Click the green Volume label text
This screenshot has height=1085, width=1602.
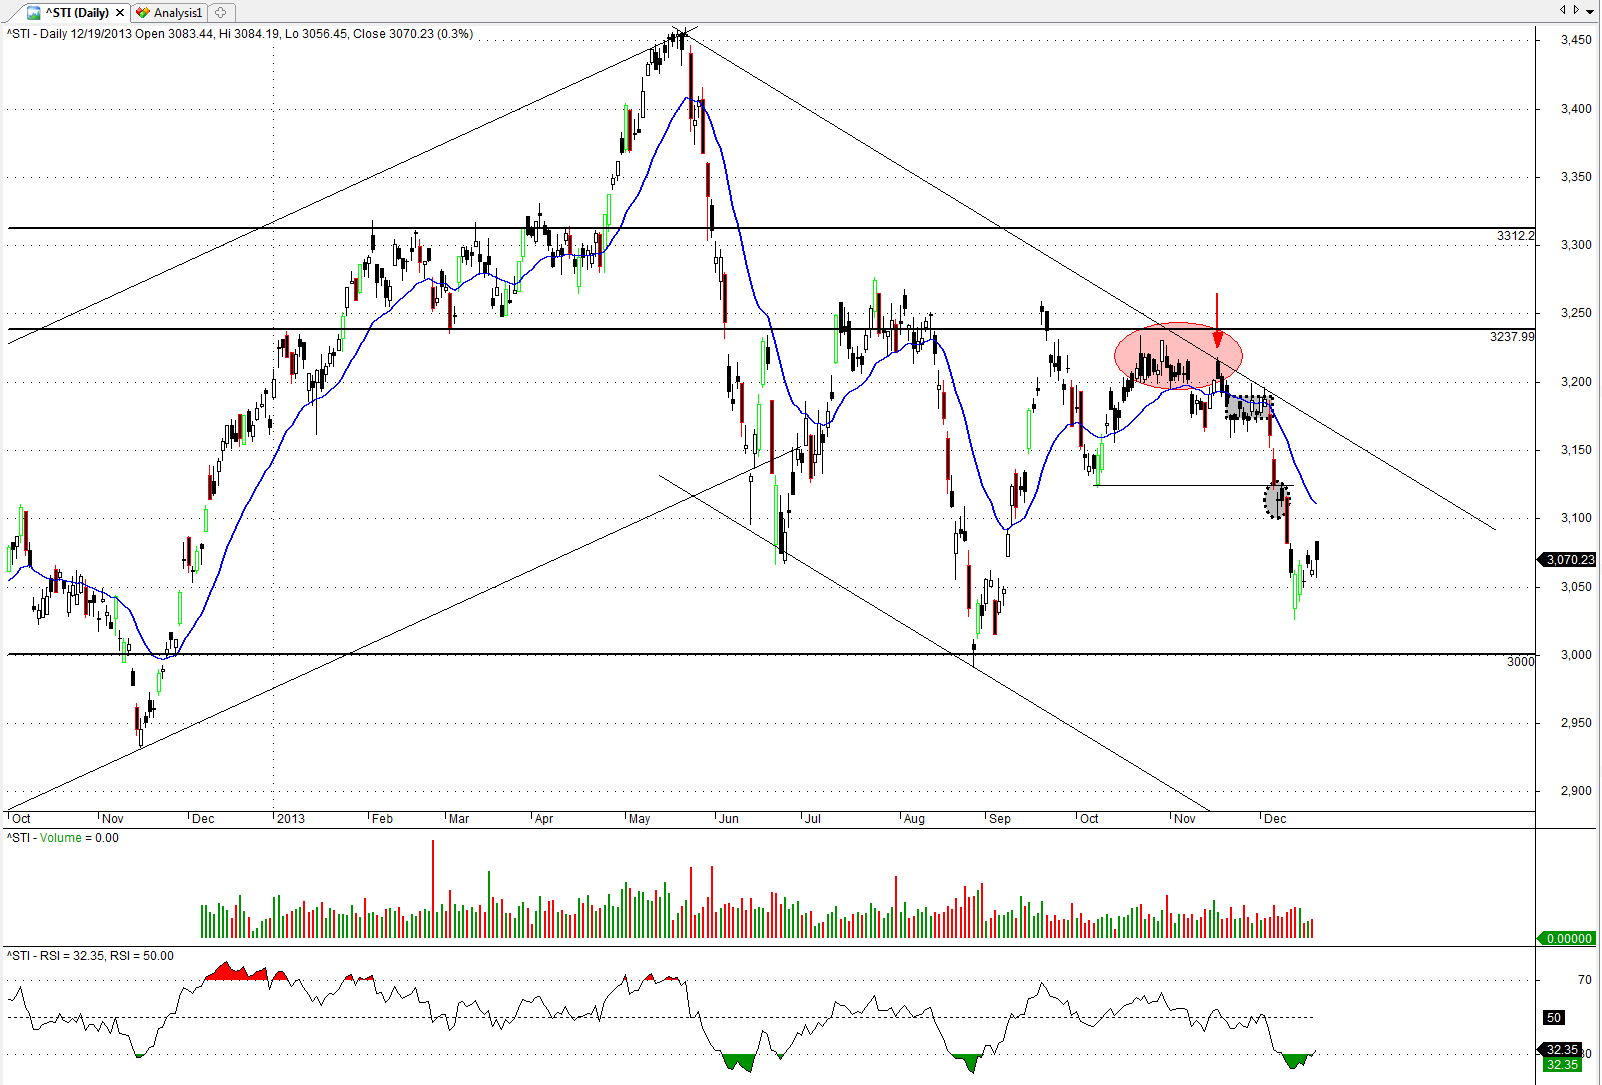pyautogui.click(x=61, y=838)
